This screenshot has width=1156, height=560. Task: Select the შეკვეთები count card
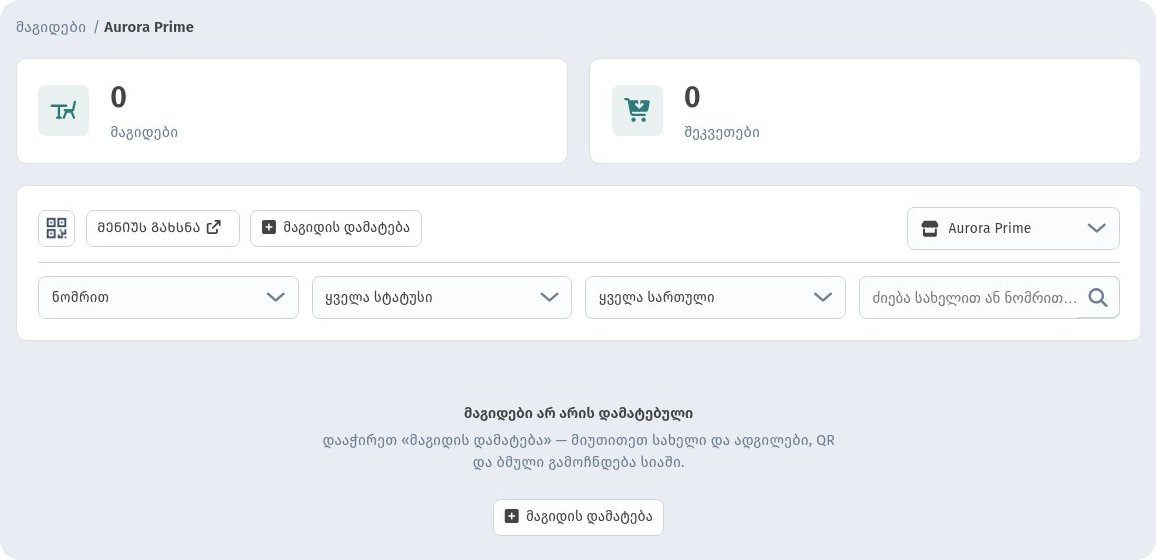(x=865, y=111)
